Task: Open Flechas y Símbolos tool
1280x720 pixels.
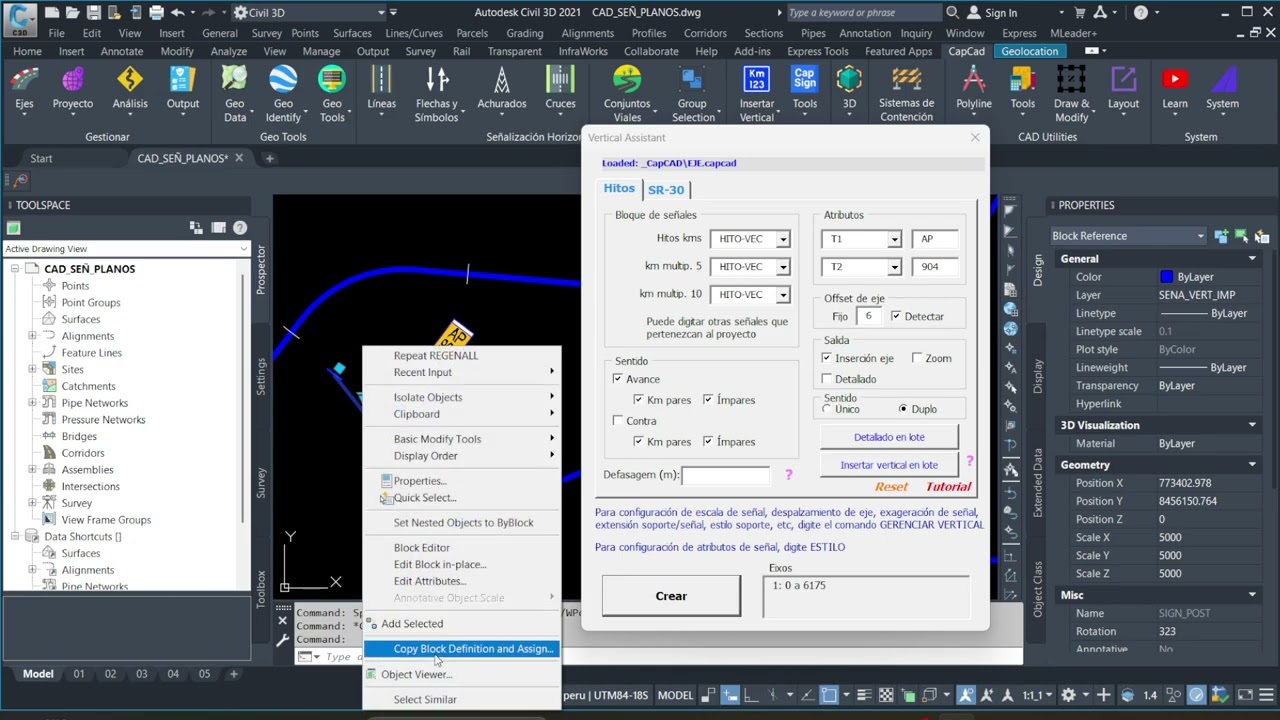Action: (x=437, y=94)
